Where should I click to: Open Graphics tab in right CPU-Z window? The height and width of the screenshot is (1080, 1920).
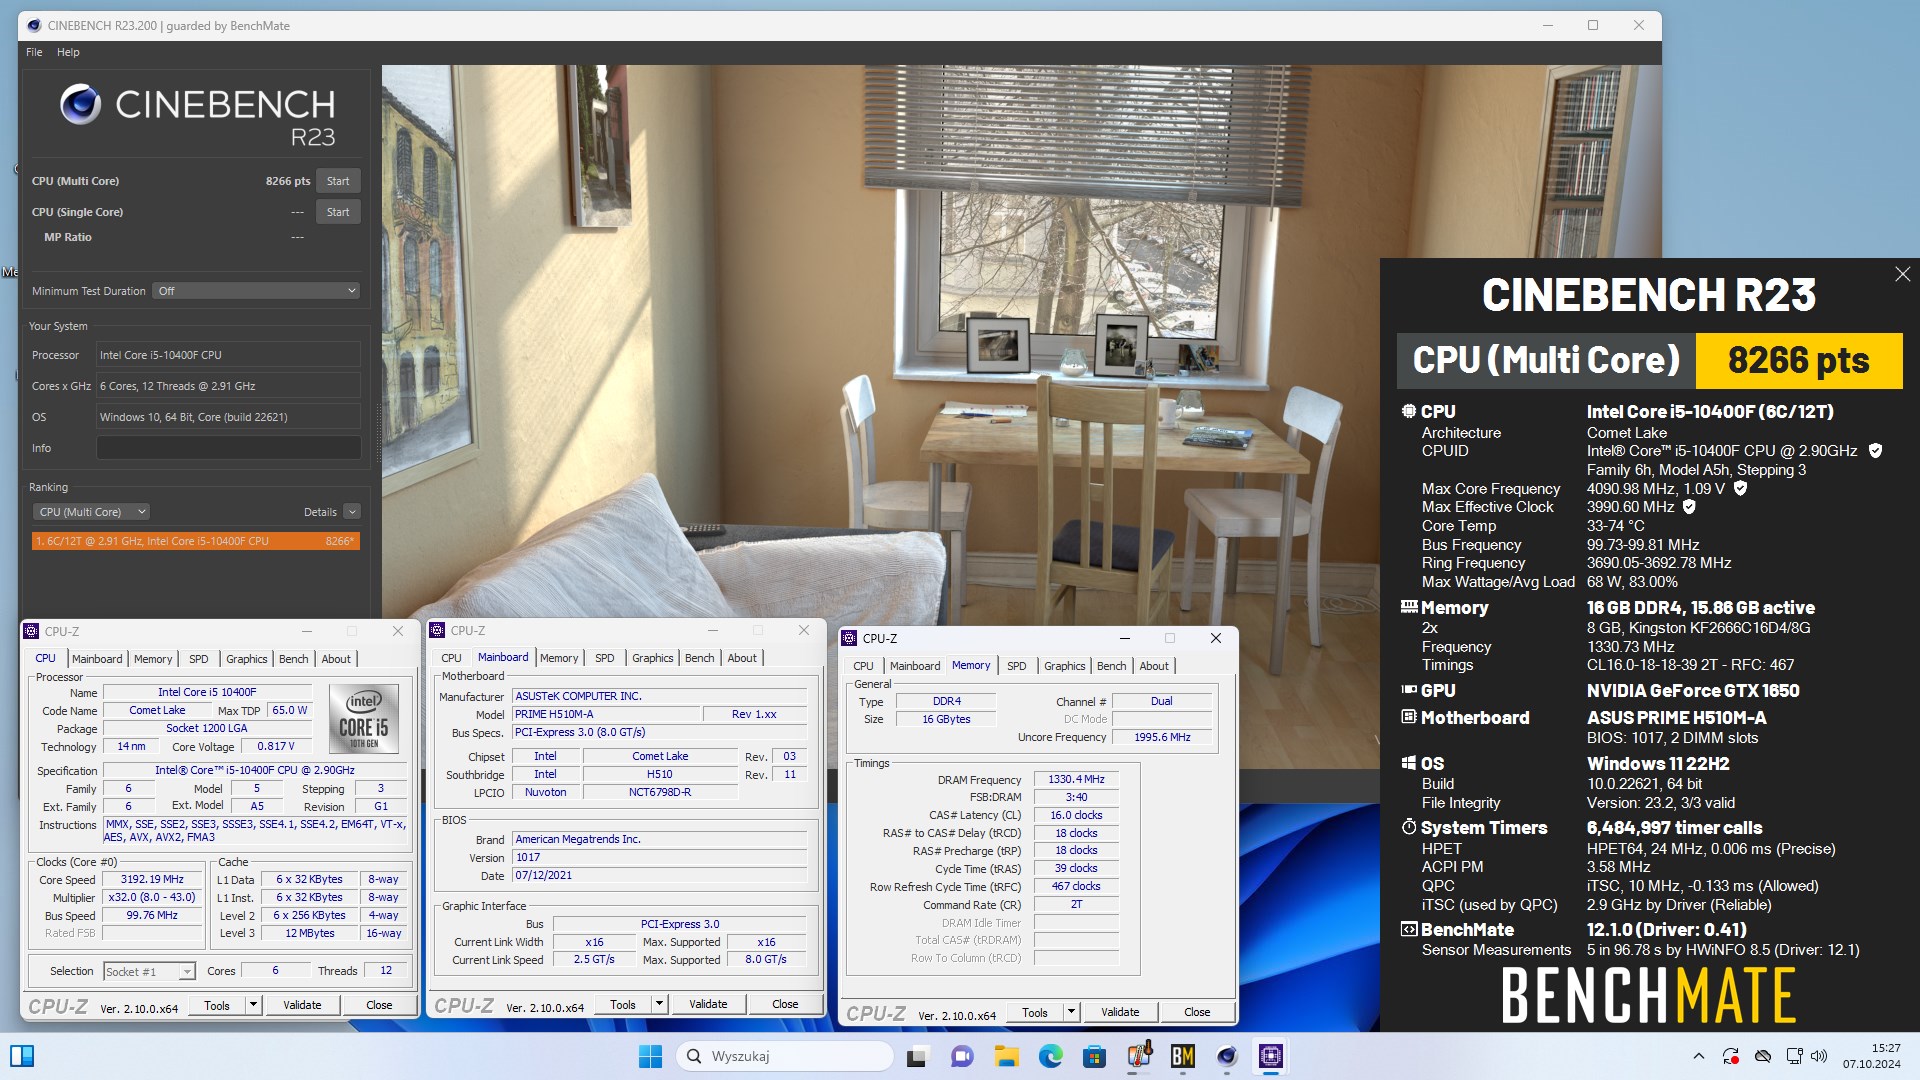point(1065,666)
